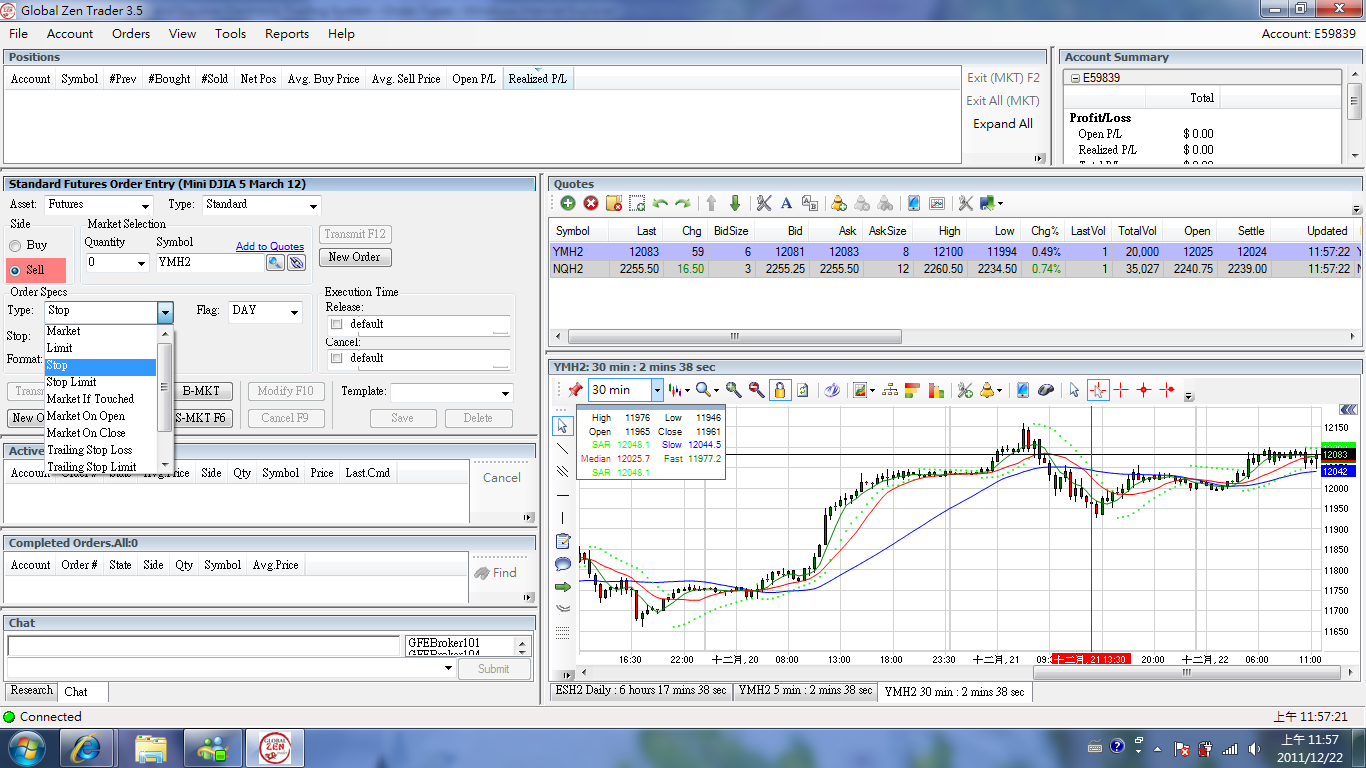Toggle the yellow padlock icon in chart toolbar
Image resolution: width=1366 pixels, height=768 pixels.
pyautogui.click(x=779, y=390)
